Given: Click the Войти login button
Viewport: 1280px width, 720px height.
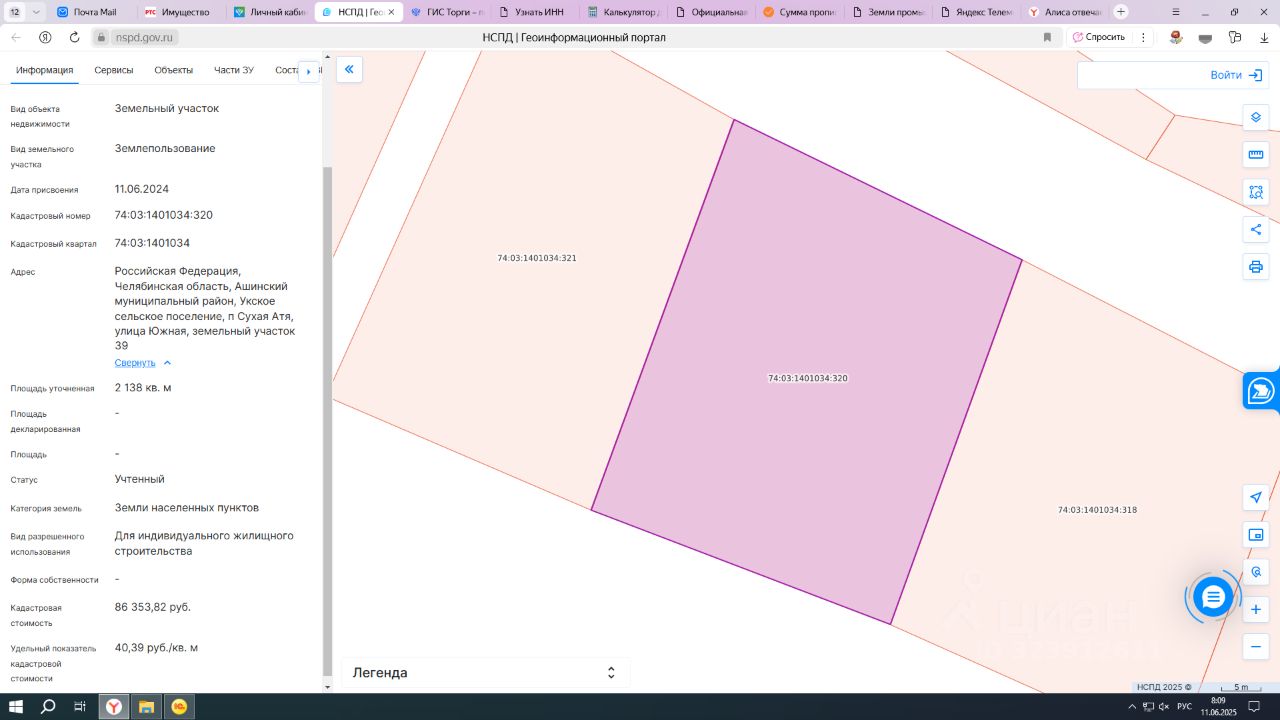Looking at the screenshot, I should coord(1235,75).
